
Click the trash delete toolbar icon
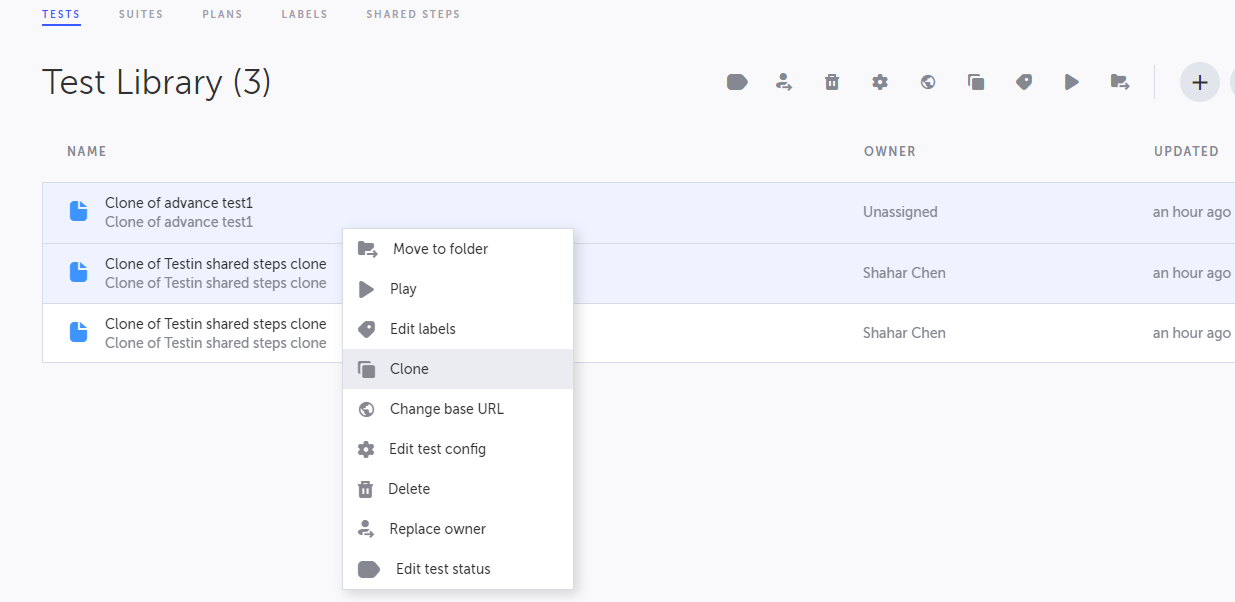point(832,82)
